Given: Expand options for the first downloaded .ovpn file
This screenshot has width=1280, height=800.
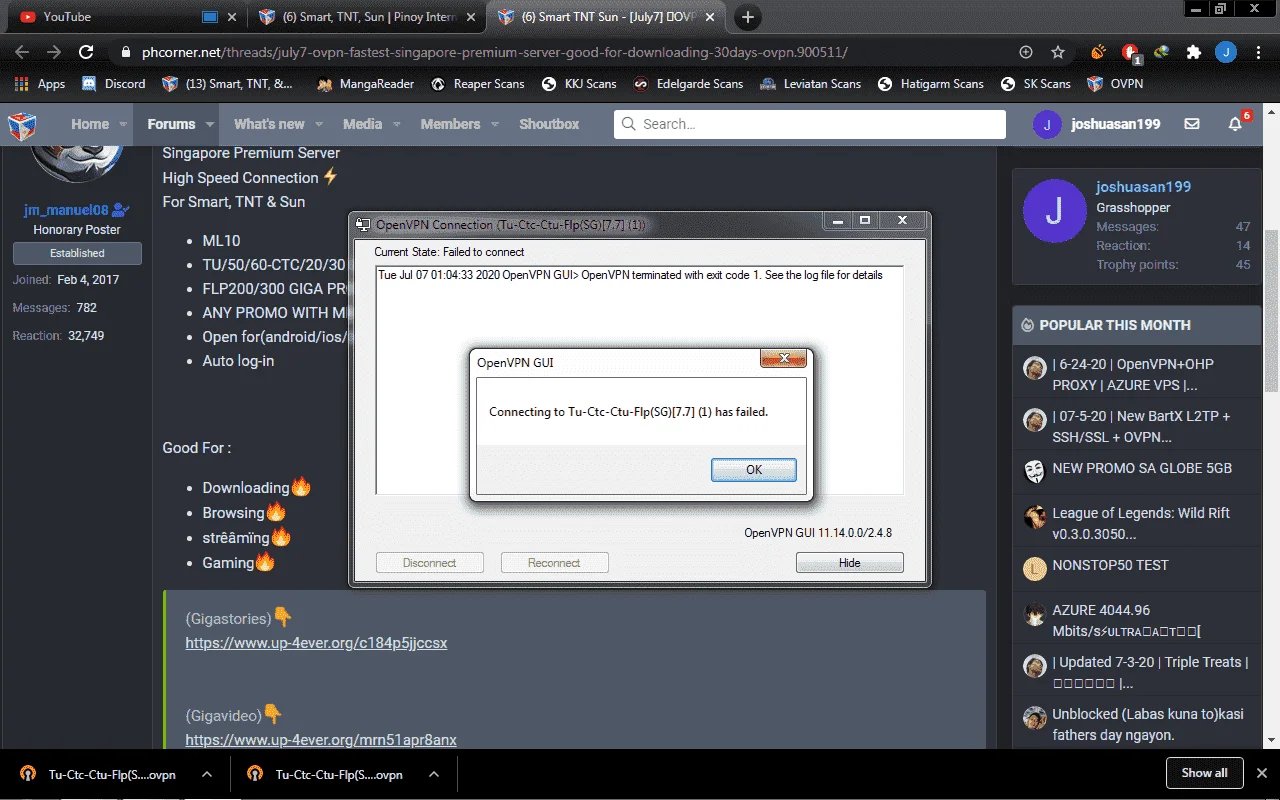Looking at the screenshot, I should pos(206,774).
